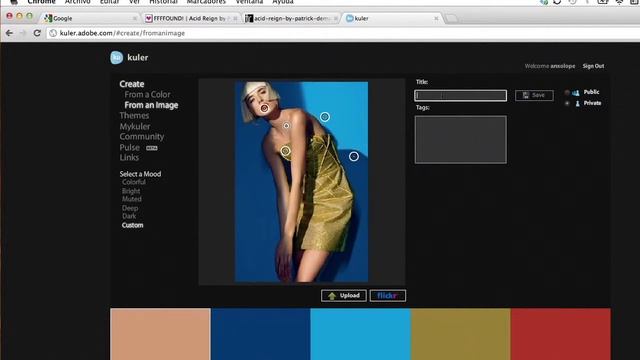Image resolution: width=640 pixels, height=360 pixels.
Task: Close the Google browser tab
Action: [x=135, y=18]
